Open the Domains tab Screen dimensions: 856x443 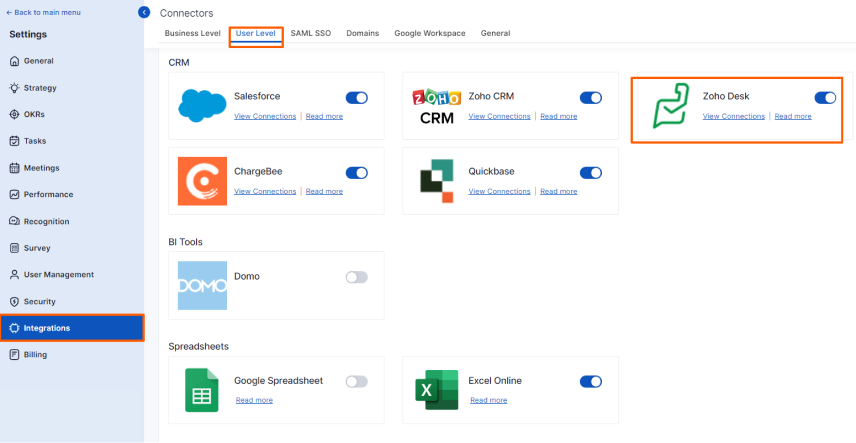(362, 33)
